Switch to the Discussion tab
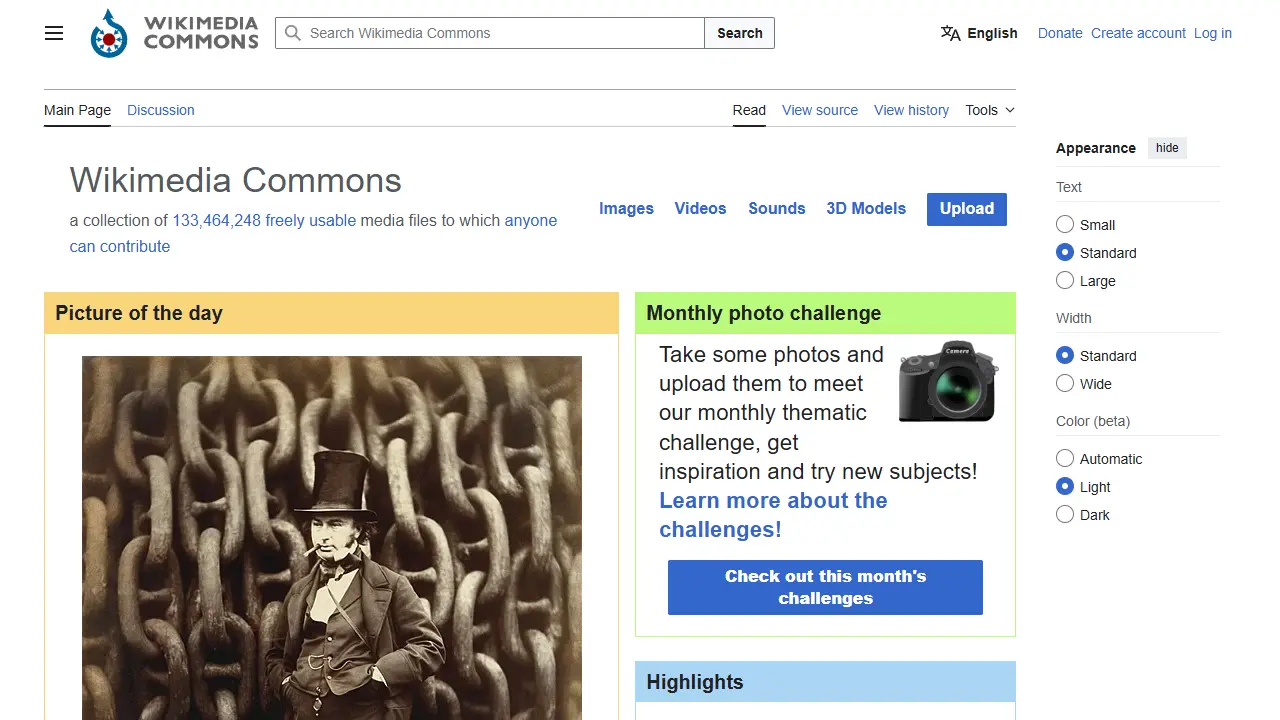The width and height of the screenshot is (1280, 720). tap(160, 110)
